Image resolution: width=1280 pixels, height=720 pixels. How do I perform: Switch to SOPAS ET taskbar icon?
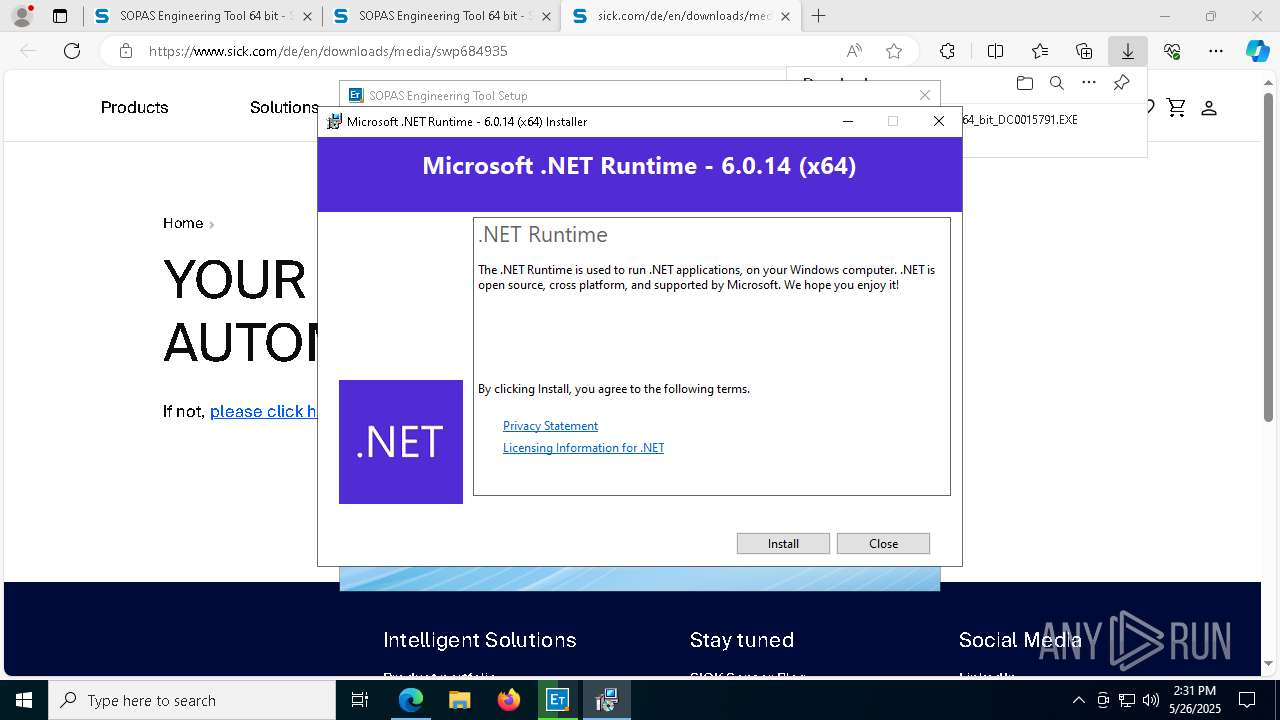(x=557, y=700)
